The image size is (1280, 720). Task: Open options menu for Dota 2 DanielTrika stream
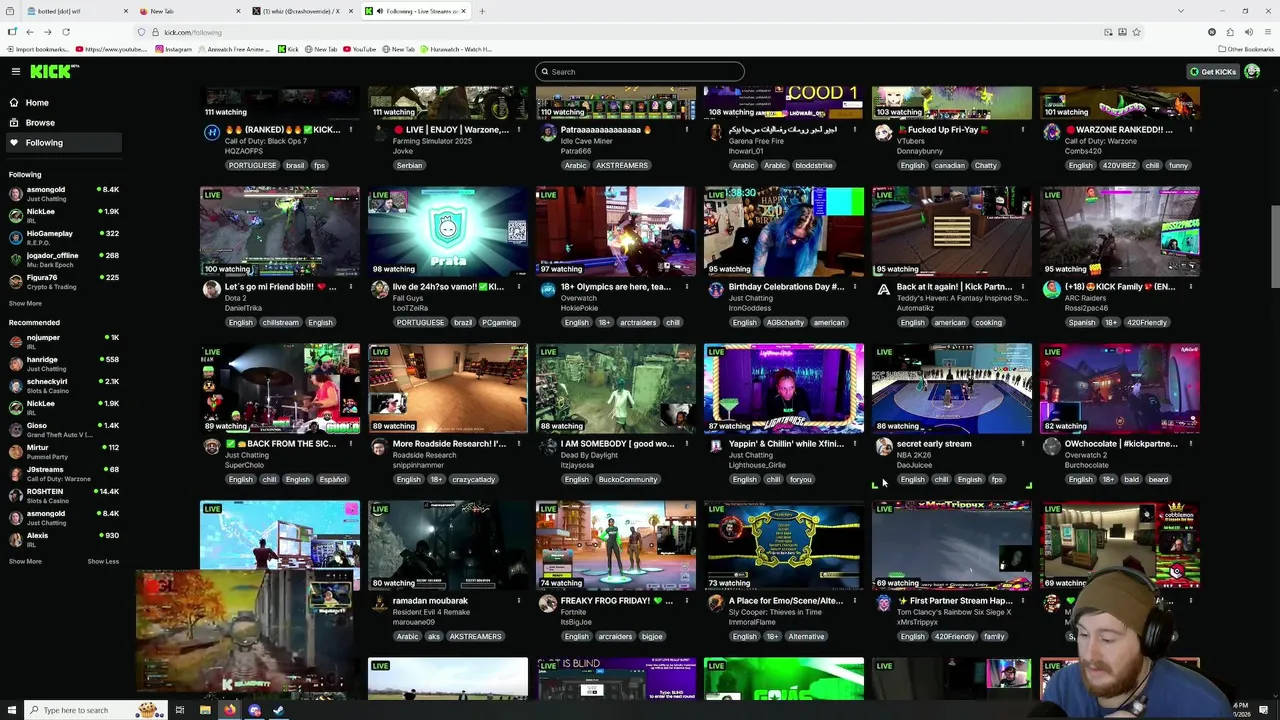point(350,287)
